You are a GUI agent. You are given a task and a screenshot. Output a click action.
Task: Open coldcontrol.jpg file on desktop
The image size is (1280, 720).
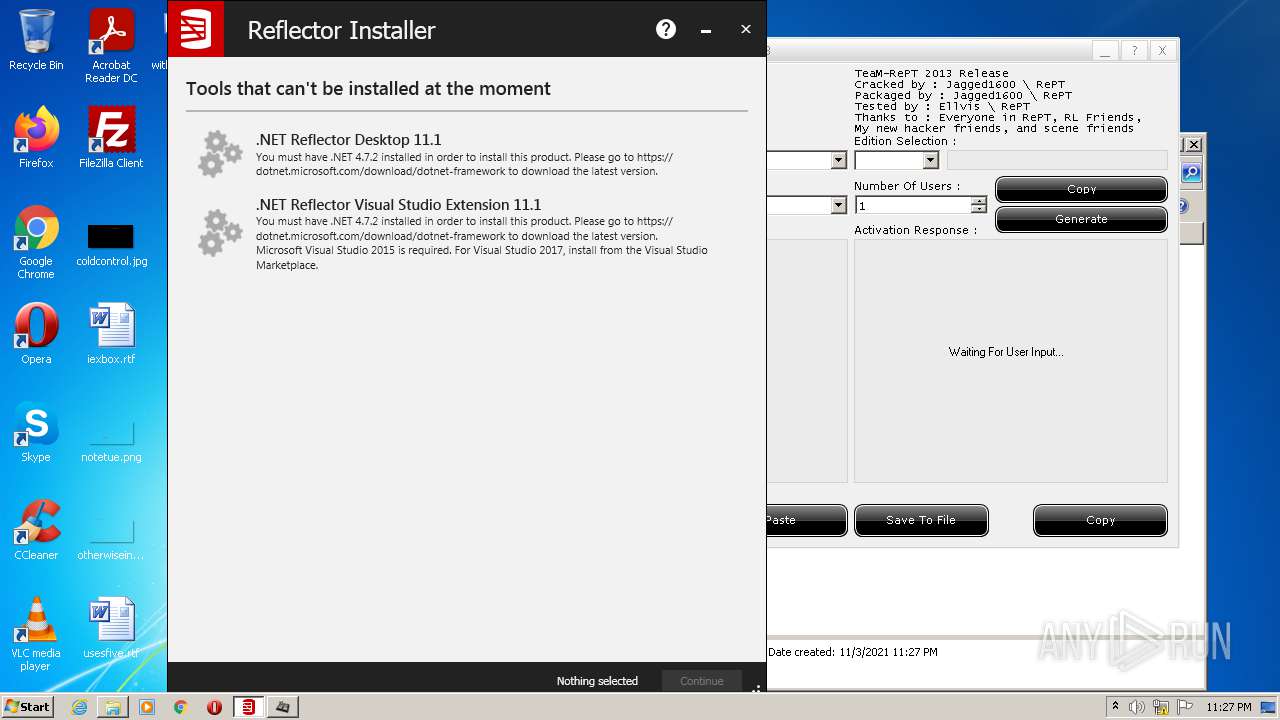click(111, 243)
